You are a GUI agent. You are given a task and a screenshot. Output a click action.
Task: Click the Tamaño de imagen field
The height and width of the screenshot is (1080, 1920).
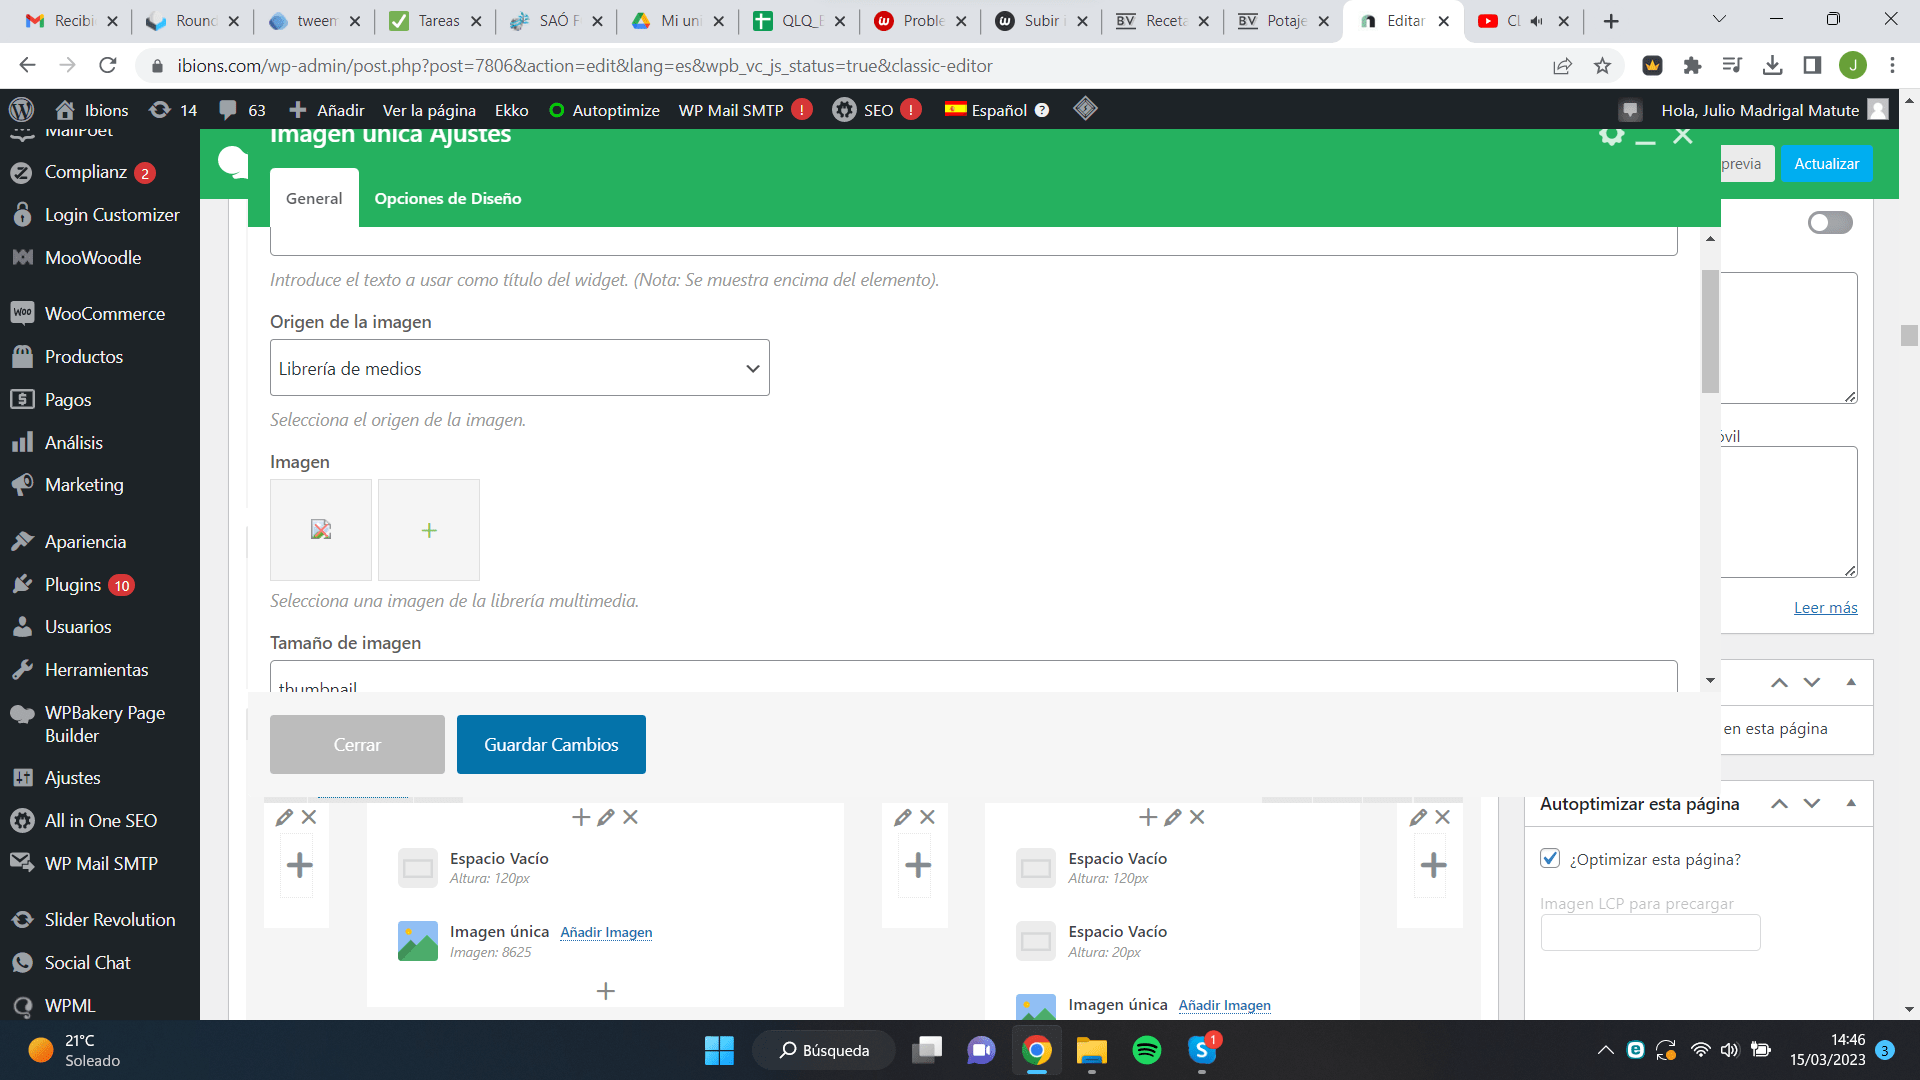pos(973,677)
